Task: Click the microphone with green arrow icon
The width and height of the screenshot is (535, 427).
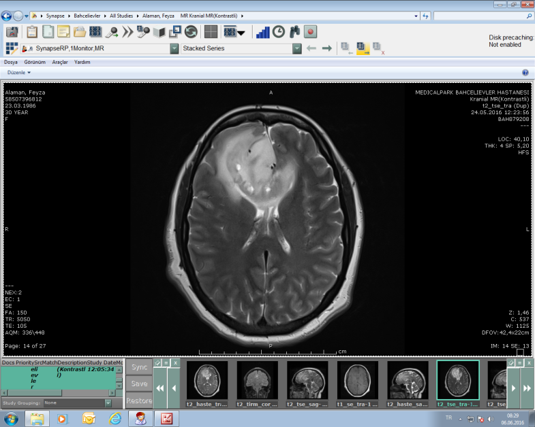Action: [112, 32]
